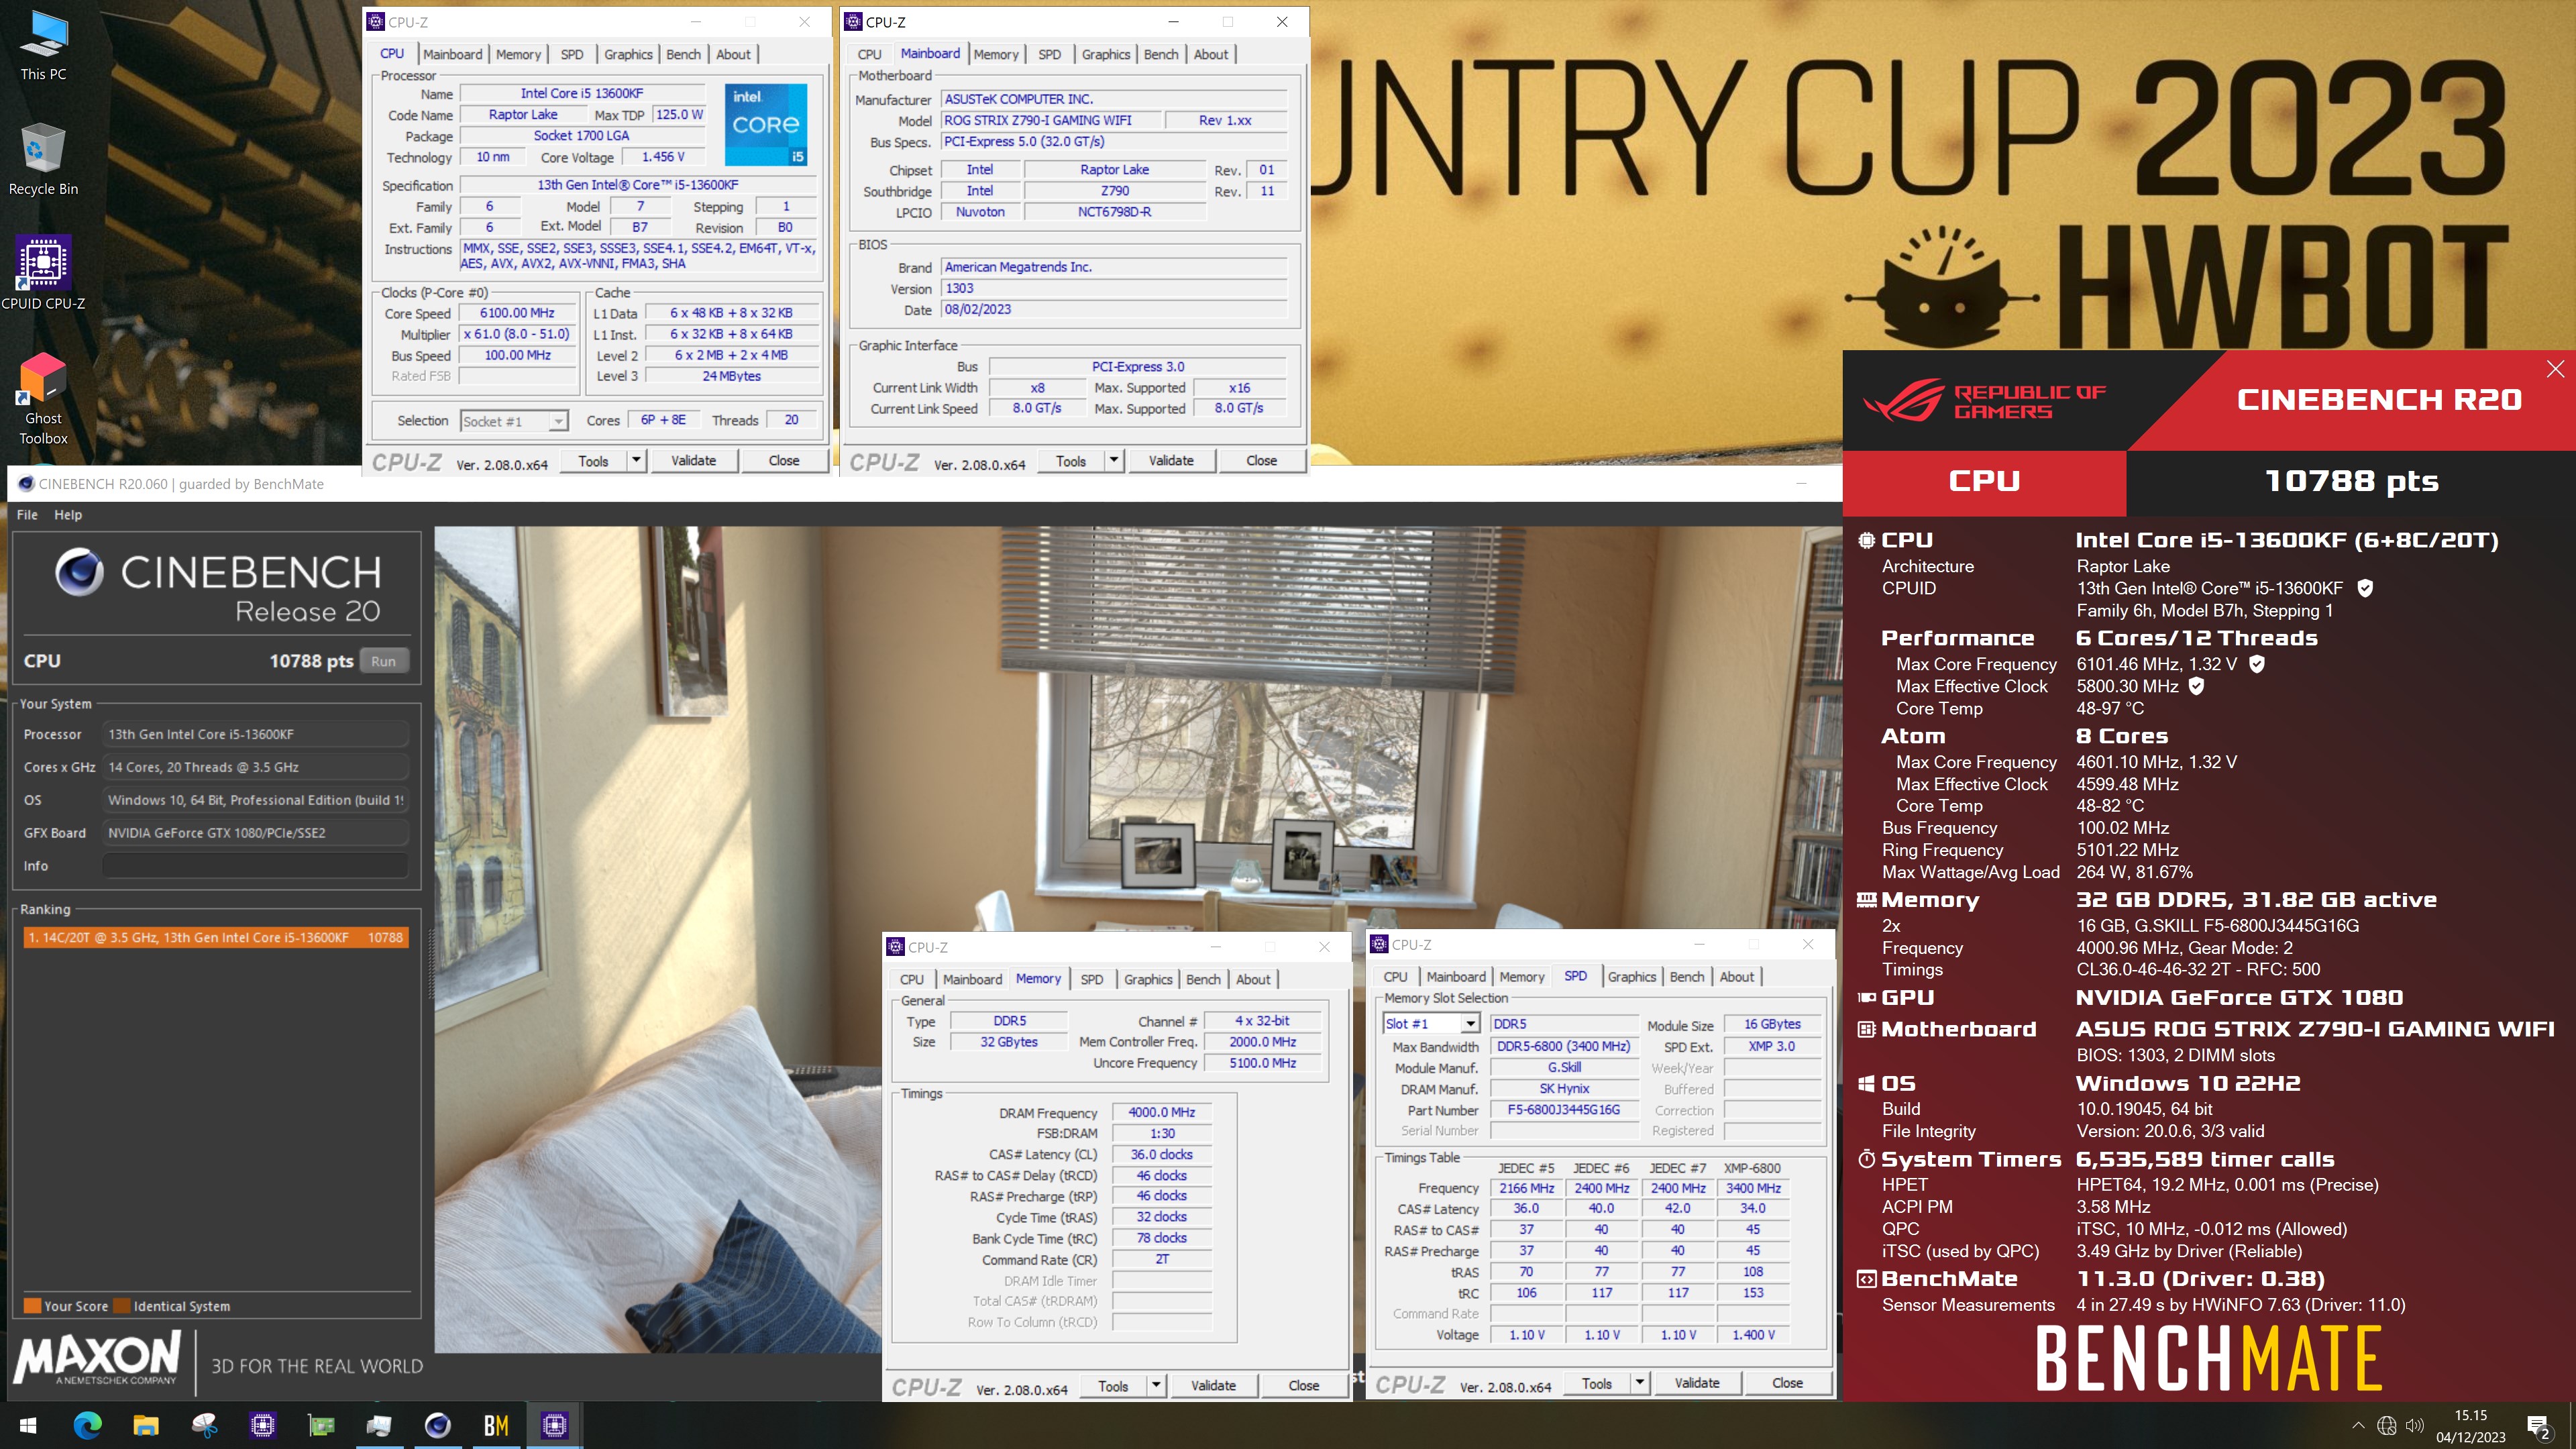Click BIOS Version 1303 field
Image resolution: width=2576 pixels, height=1449 pixels.
pos(1114,288)
